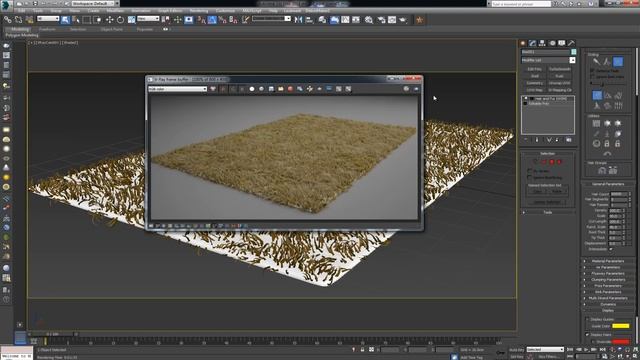Open frame buffer channel dropdown

point(178,89)
